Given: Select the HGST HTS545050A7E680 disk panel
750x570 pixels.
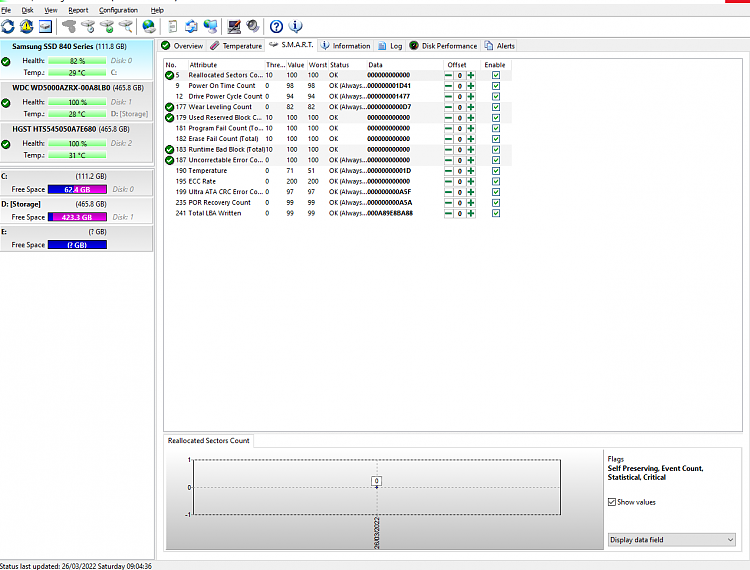Looking at the screenshot, I should [77, 142].
